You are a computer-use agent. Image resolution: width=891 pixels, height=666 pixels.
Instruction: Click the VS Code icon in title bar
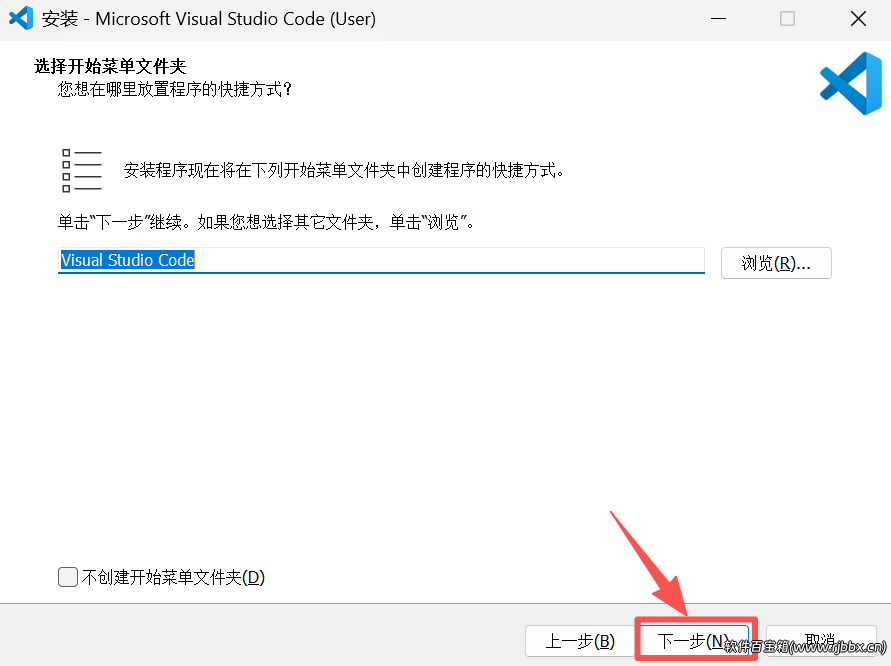pos(20,18)
